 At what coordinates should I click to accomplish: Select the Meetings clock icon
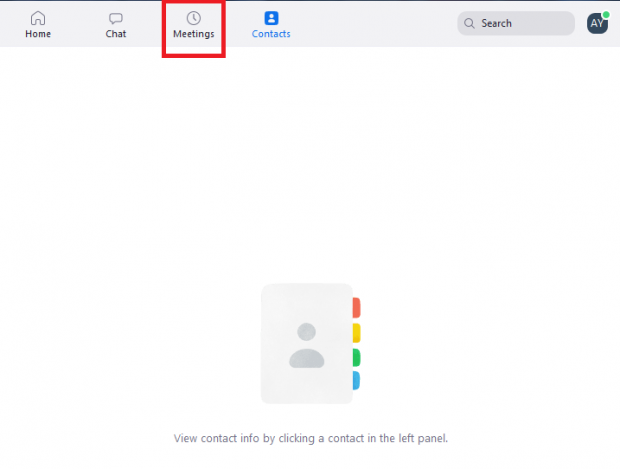point(194,18)
